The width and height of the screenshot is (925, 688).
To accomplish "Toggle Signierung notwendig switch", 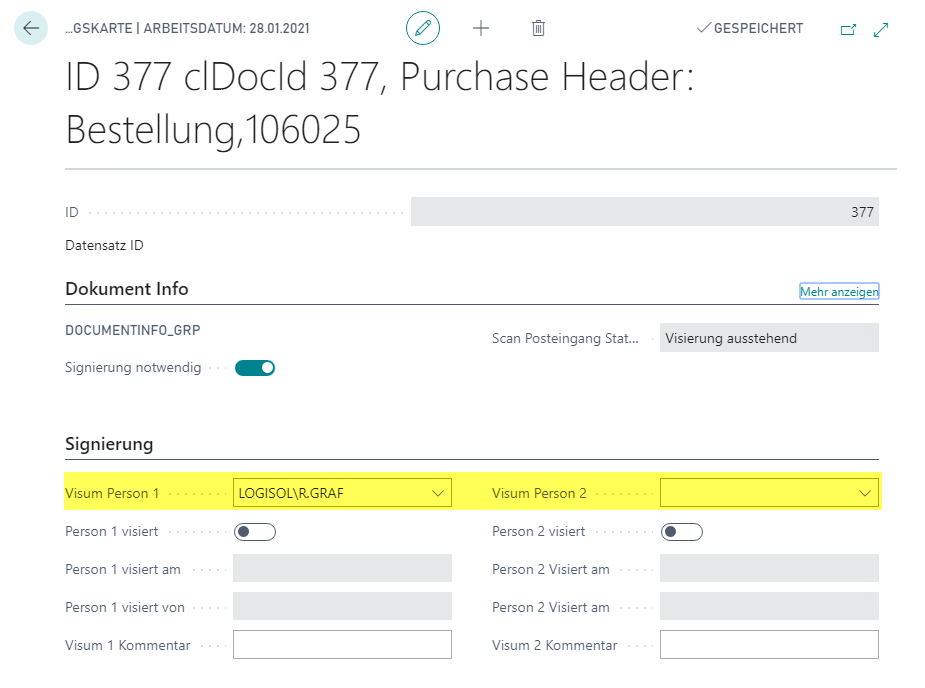I will pyautogui.click(x=255, y=368).
